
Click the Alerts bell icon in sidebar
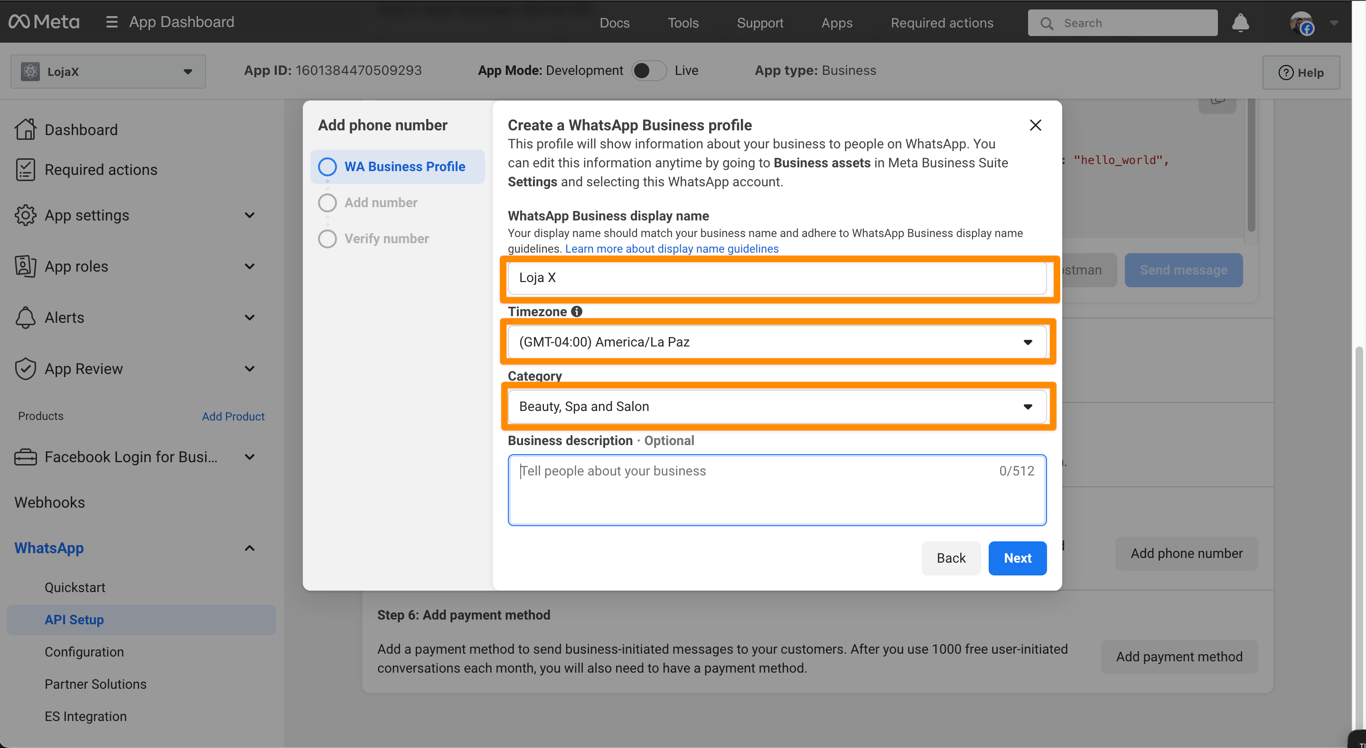(25, 318)
